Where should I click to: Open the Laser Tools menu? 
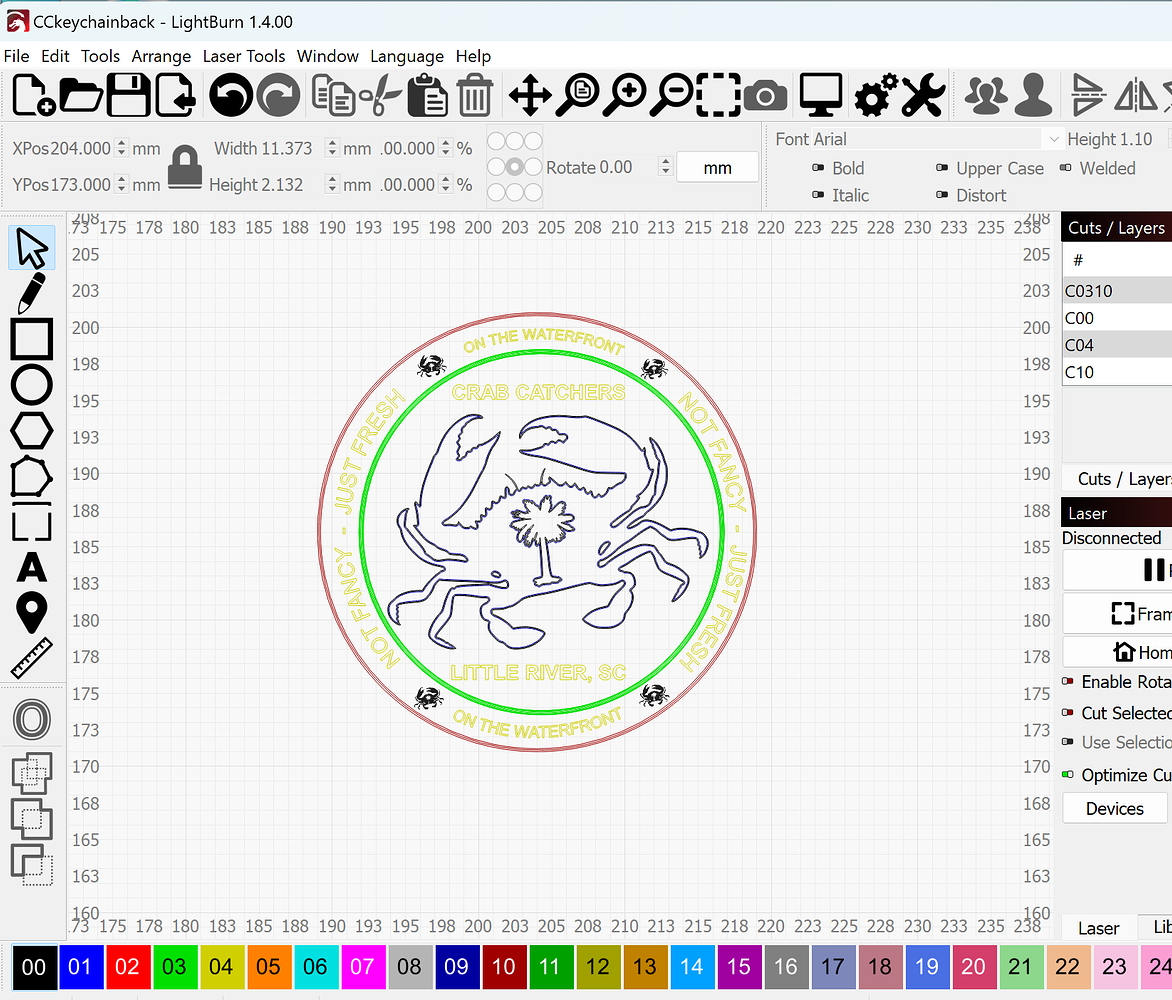244,56
